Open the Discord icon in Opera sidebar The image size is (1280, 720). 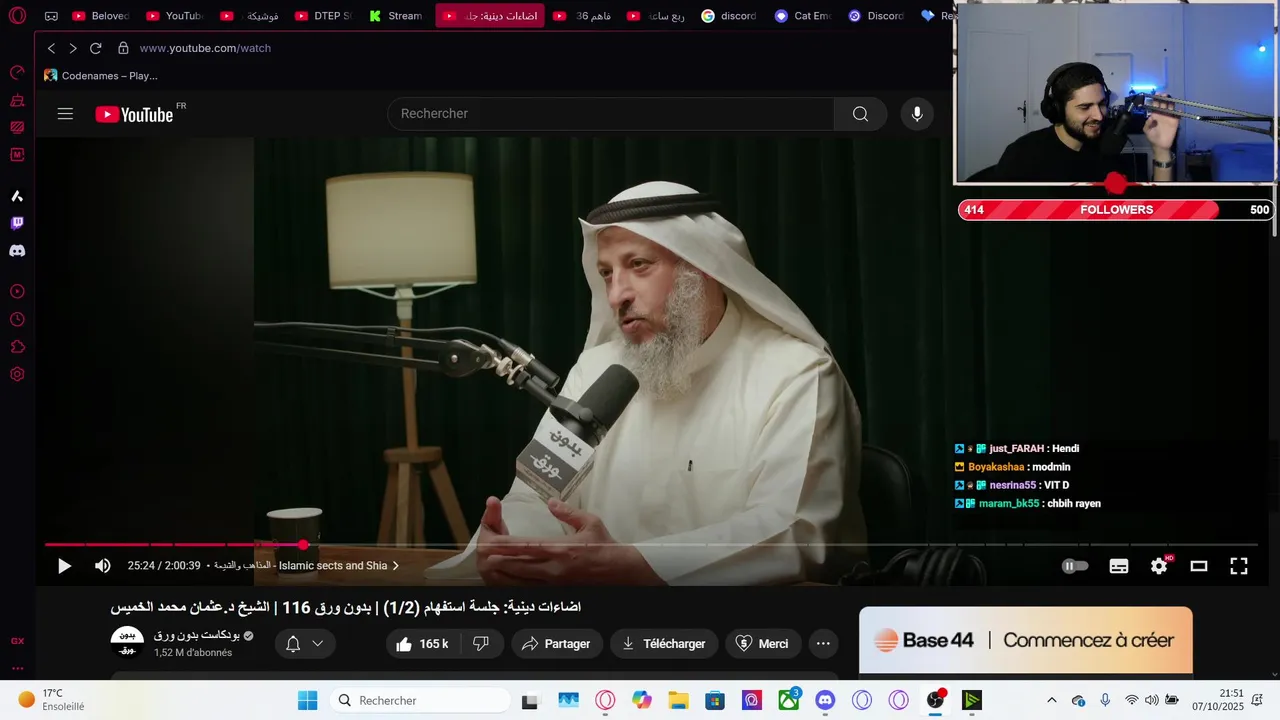pos(17,251)
